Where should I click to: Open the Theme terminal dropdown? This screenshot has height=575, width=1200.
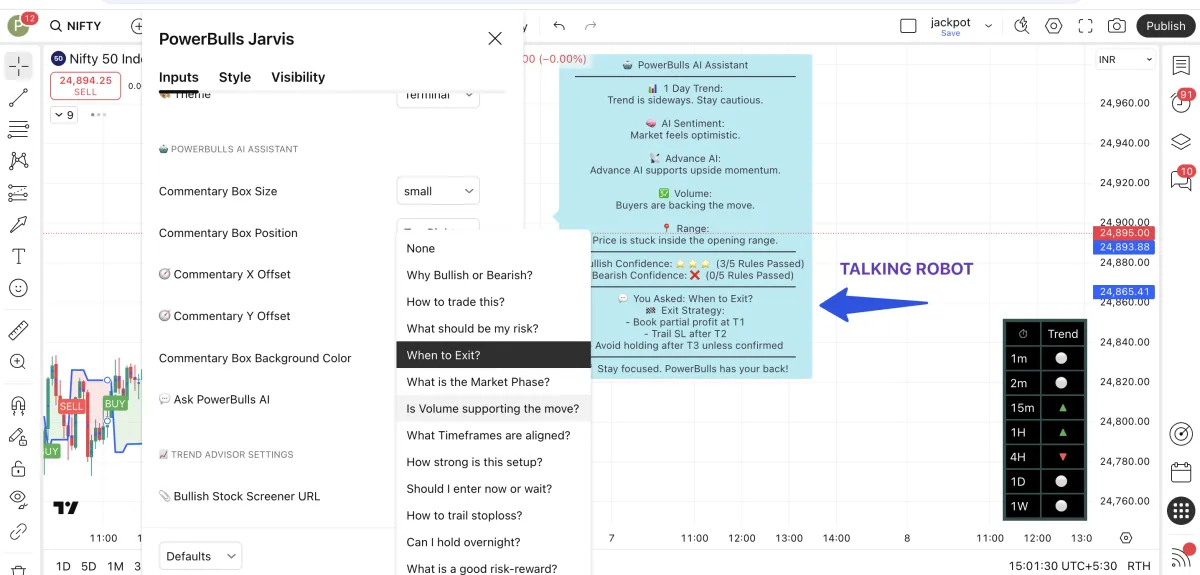[438, 97]
